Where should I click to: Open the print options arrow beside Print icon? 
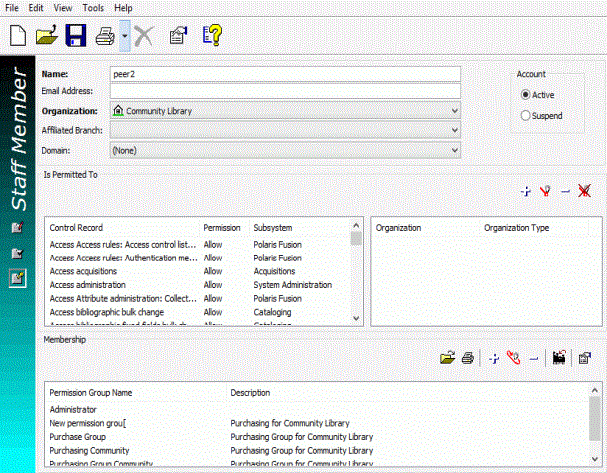(123, 36)
